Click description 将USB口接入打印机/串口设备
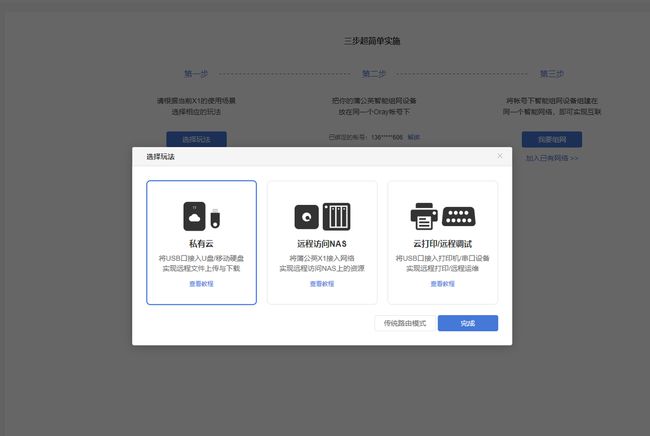Viewport: 650px width, 436px height. [442, 258]
